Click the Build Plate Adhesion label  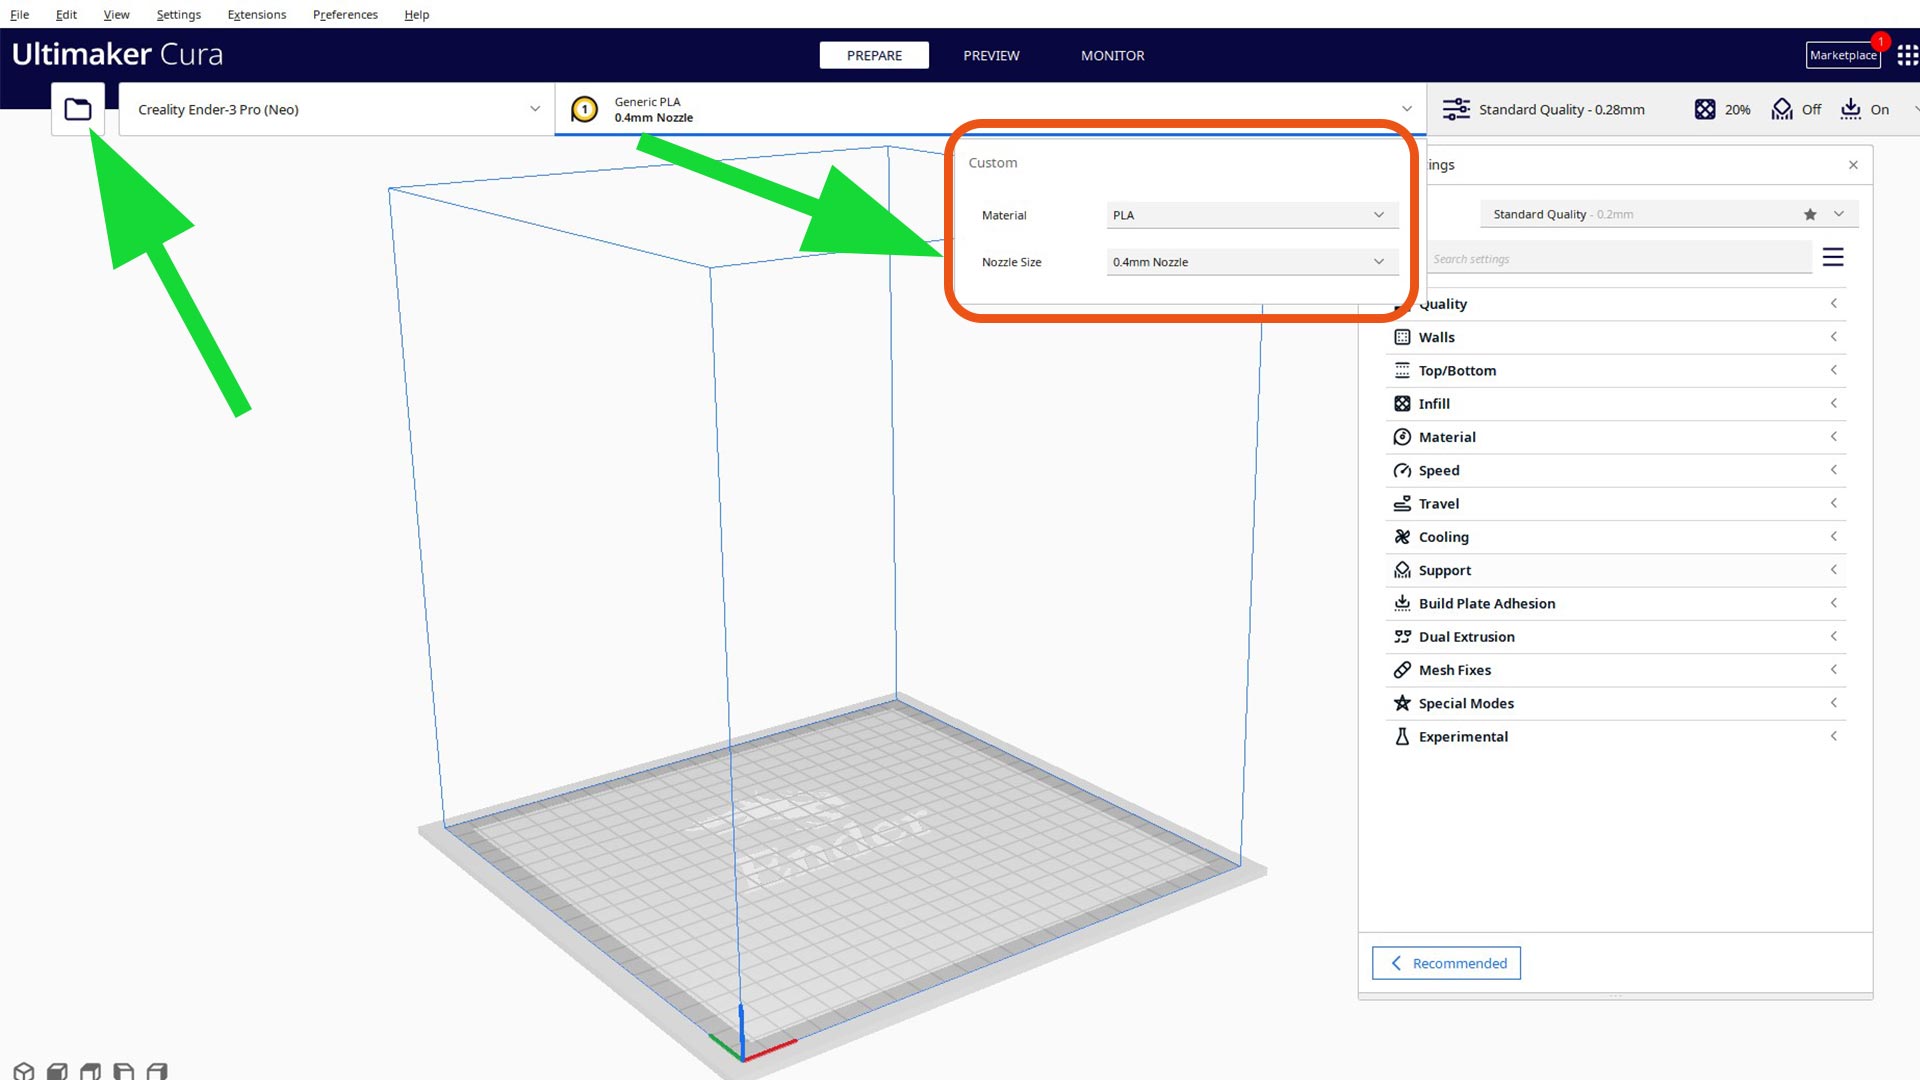(x=1487, y=603)
